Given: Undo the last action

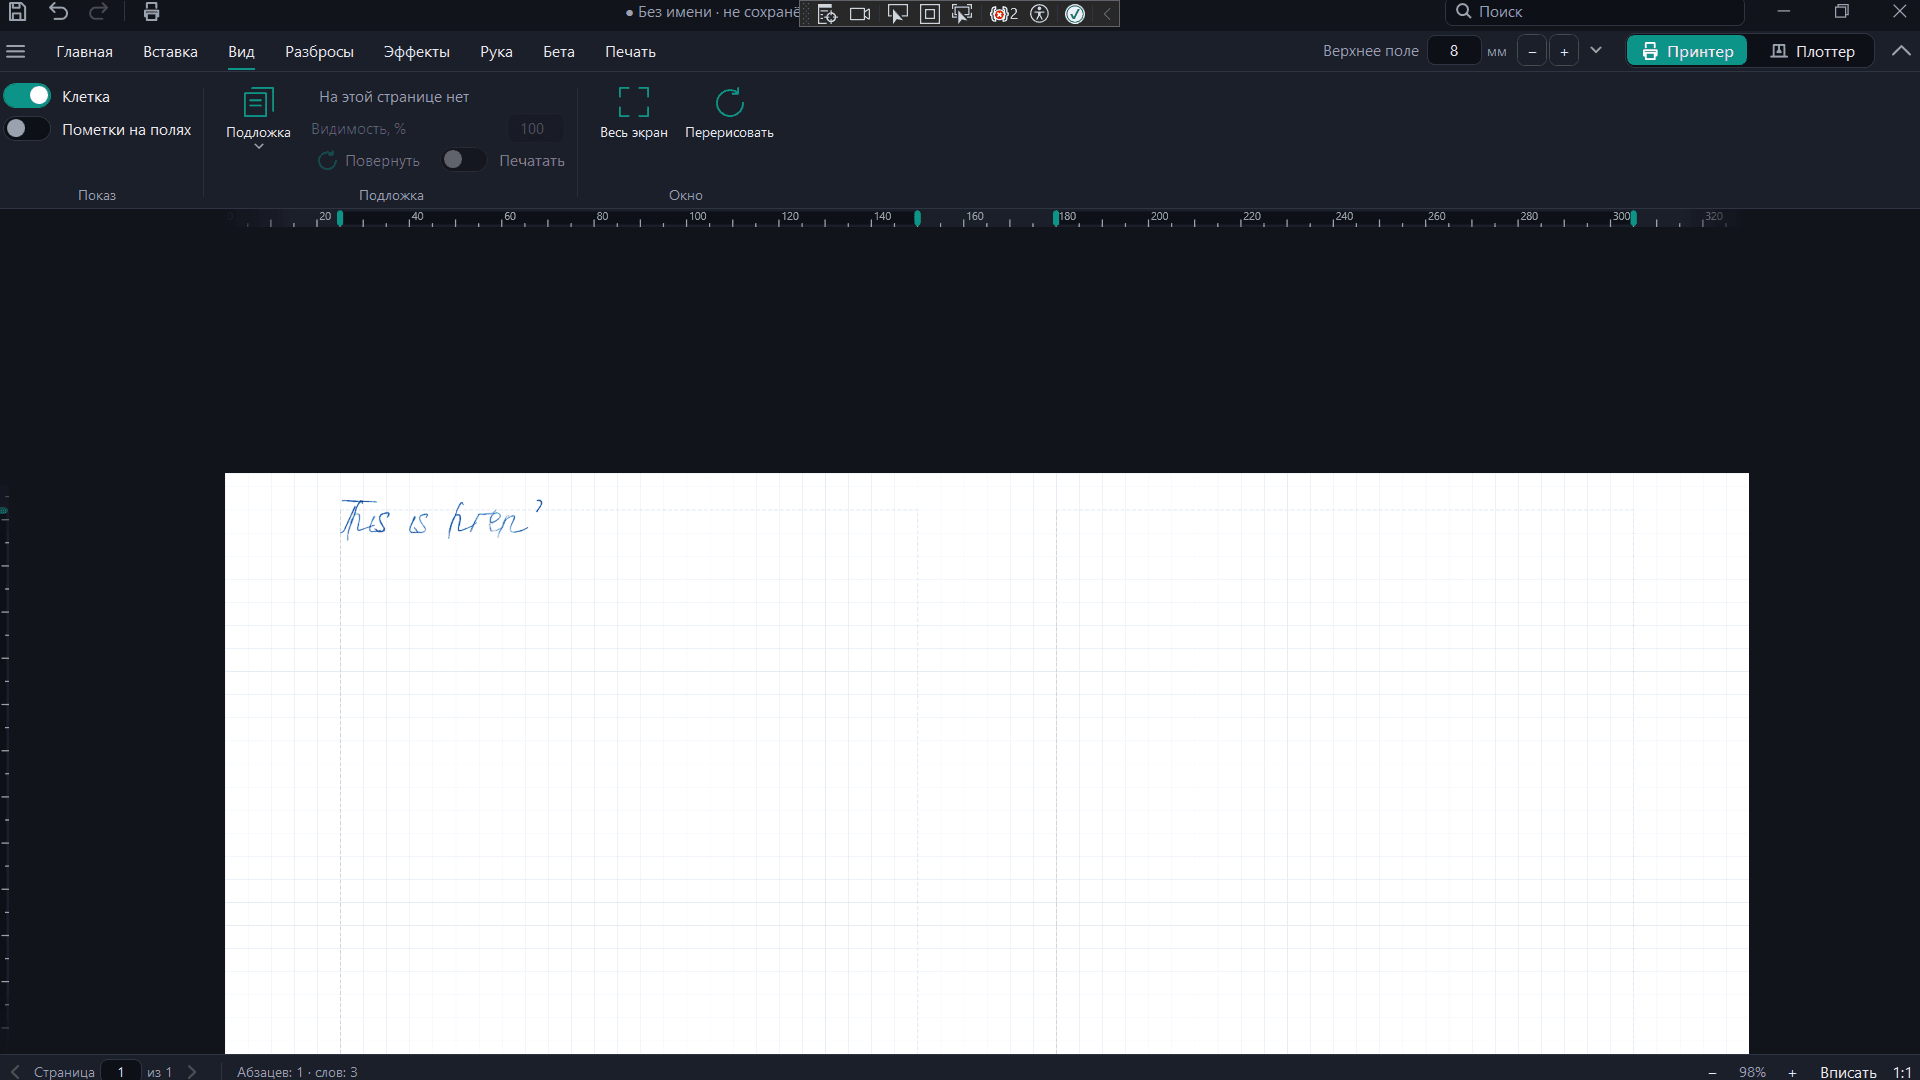Looking at the screenshot, I should (59, 12).
